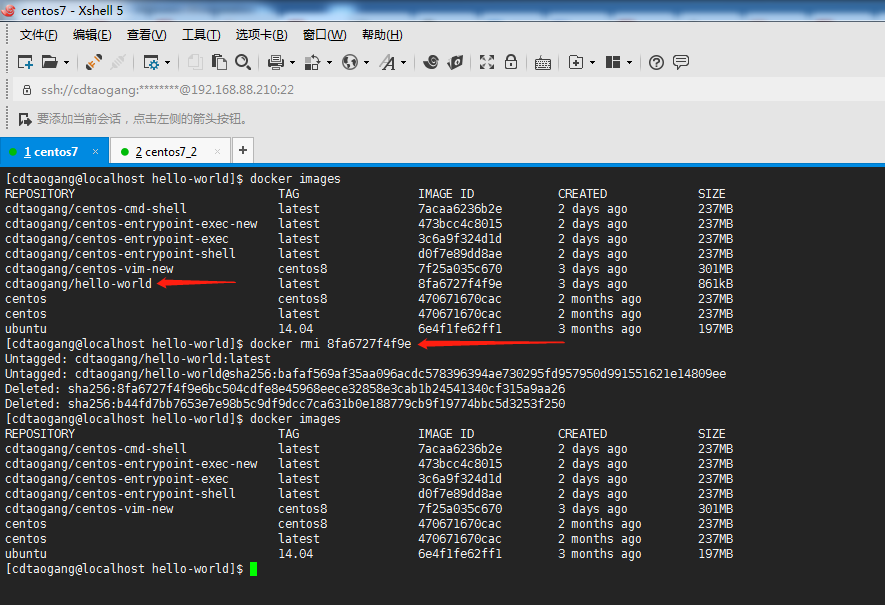Expand the tab layout dropdown arrow
The width and height of the screenshot is (885, 605).
(629, 62)
